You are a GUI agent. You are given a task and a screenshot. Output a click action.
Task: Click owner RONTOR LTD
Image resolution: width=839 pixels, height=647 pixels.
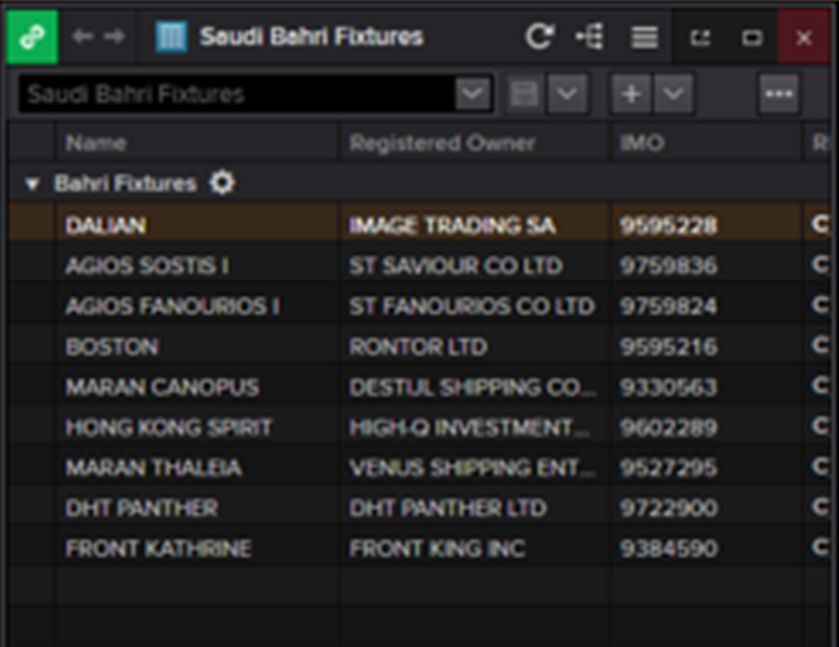coord(418,347)
